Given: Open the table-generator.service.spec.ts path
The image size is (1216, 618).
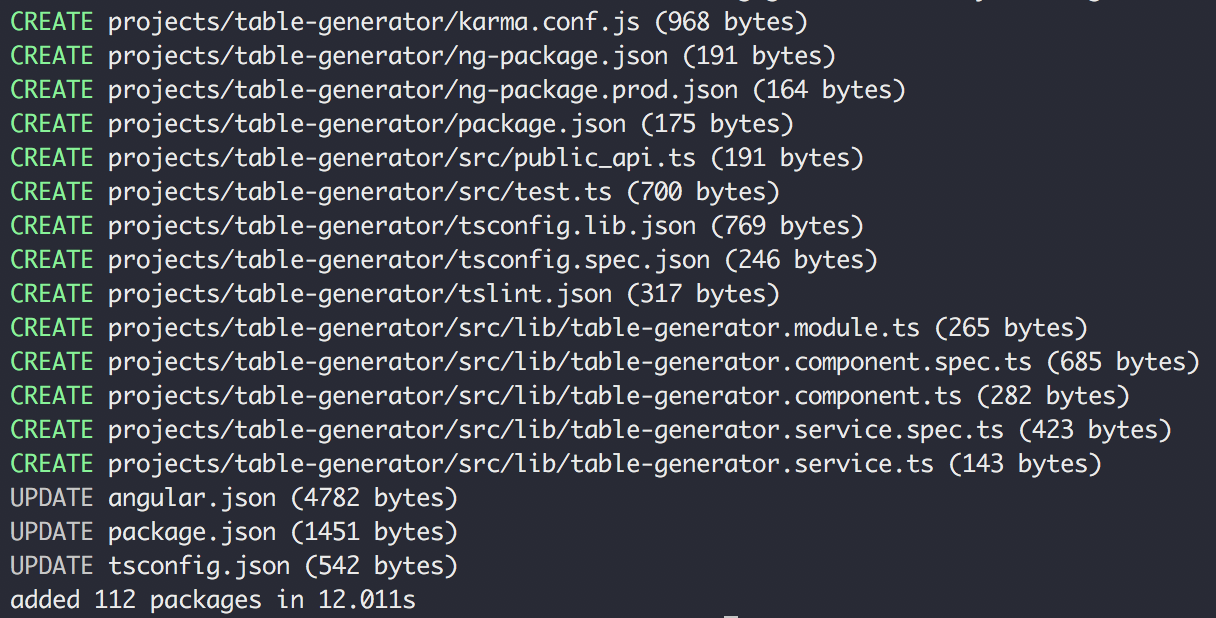Looking at the screenshot, I should coord(556,430).
